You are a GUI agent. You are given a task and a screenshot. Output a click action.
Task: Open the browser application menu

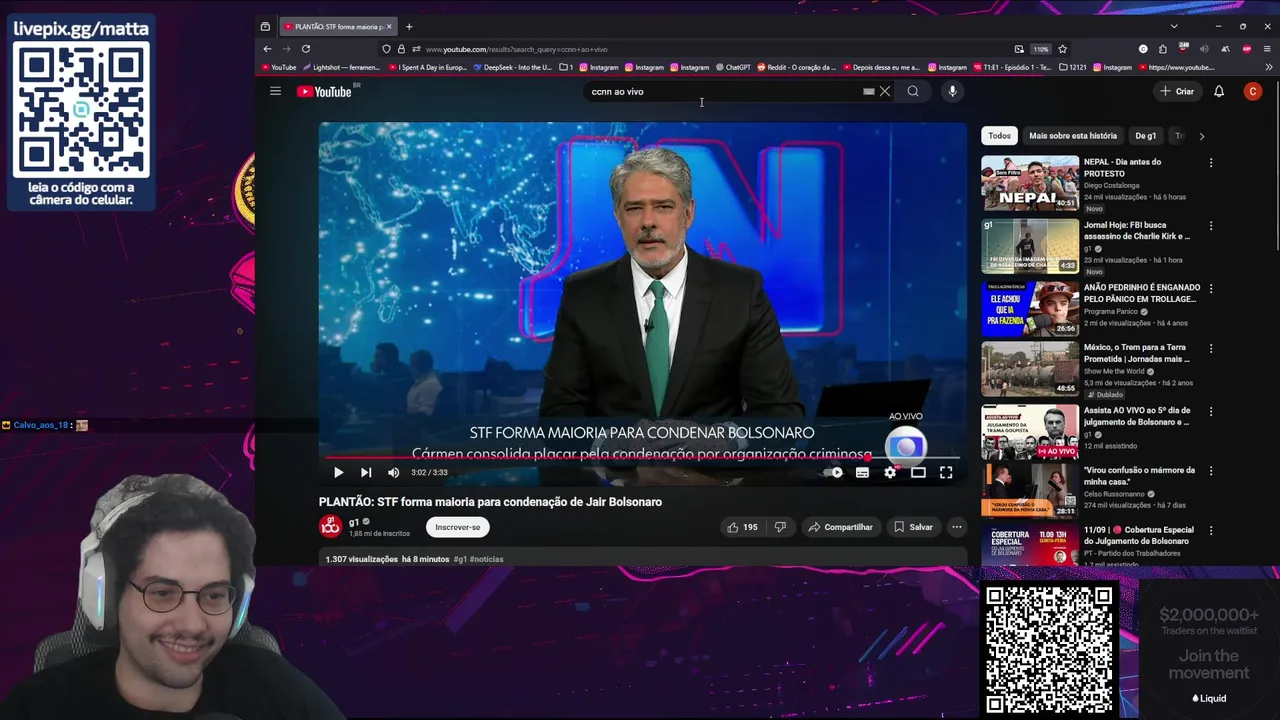[x=1268, y=49]
